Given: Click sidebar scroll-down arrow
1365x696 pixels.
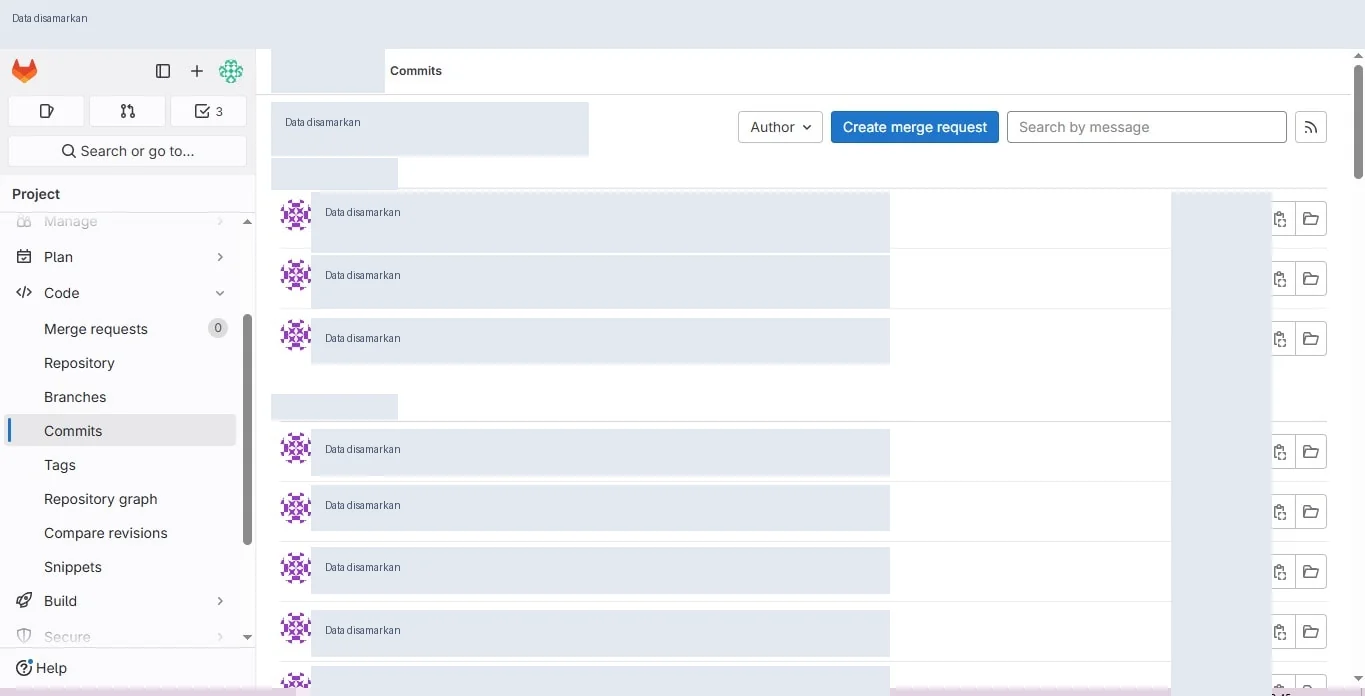Looking at the screenshot, I should (248, 637).
